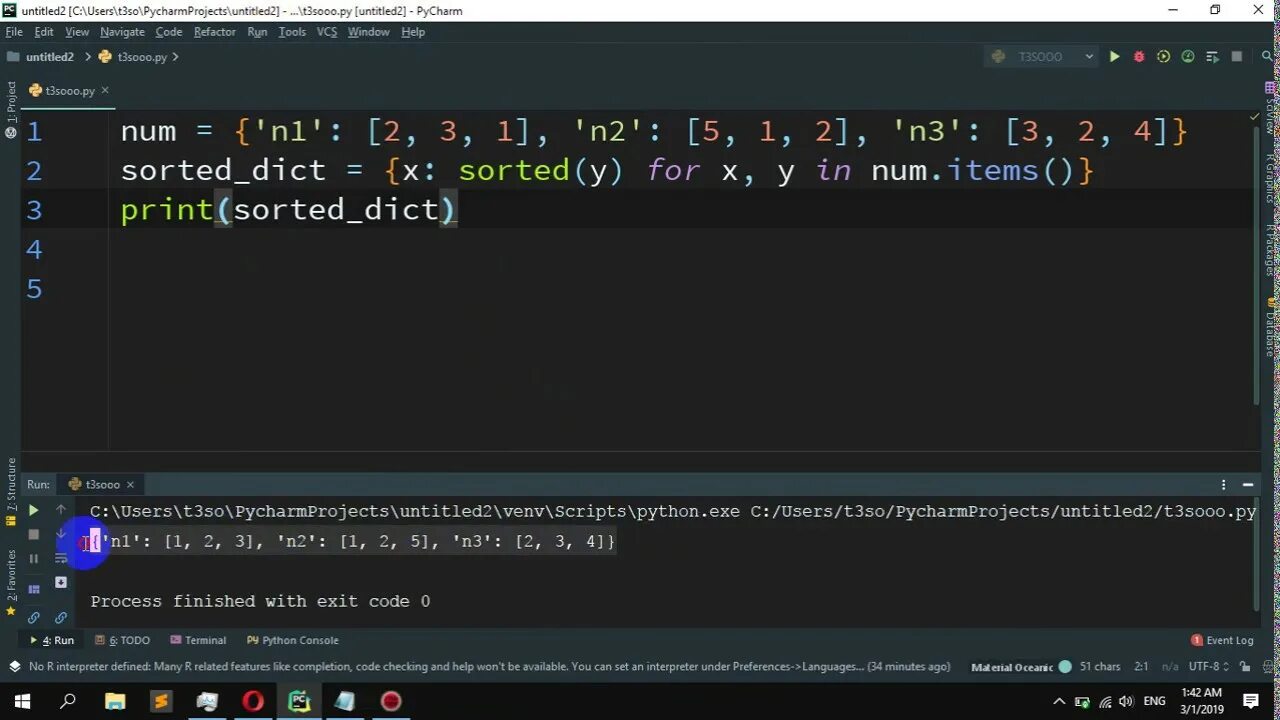The height and width of the screenshot is (720, 1280).
Task: Show hidden system tray icons
Action: pyautogui.click(x=1059, y=701)
